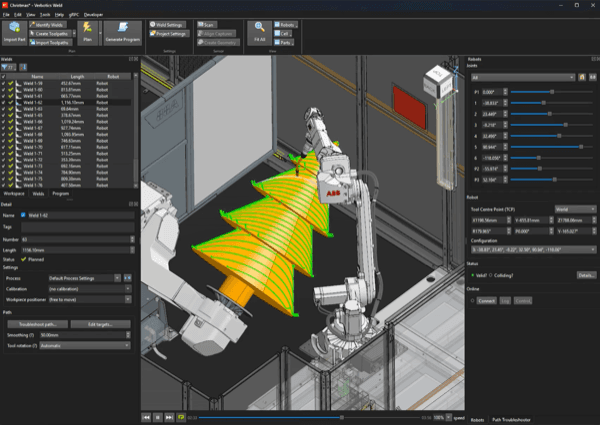Click the Import Part icon
600x425 pixels.
(x=15, y=33)
